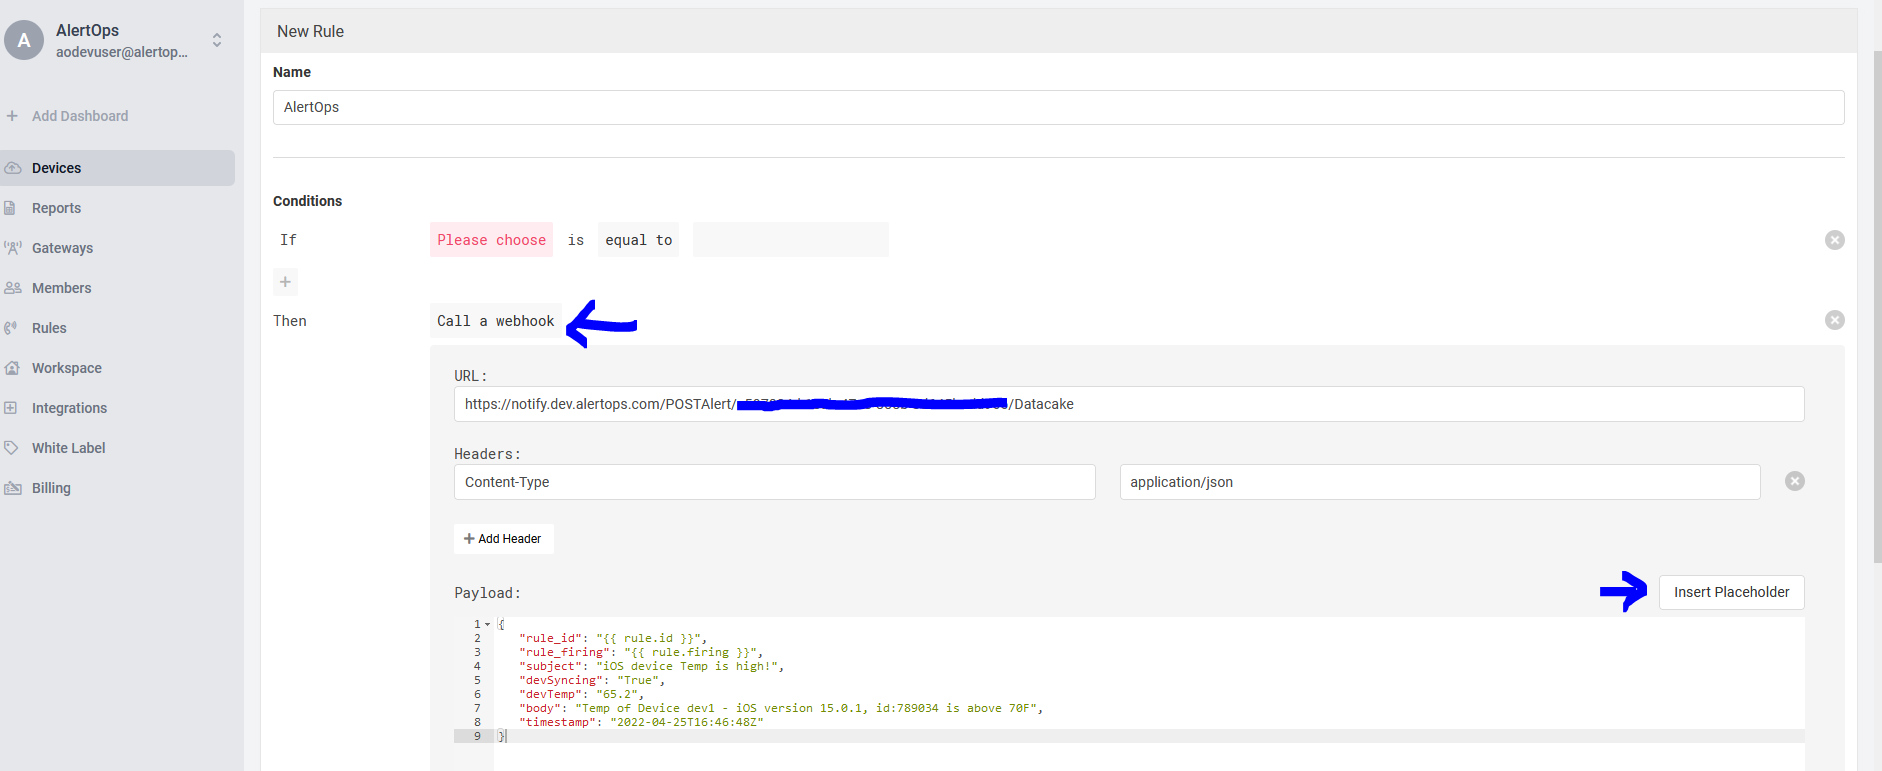Delete the If condition row
The width and height of the screenshot is (1882, 771).
pyautogui.click(x=1834, y=240)
